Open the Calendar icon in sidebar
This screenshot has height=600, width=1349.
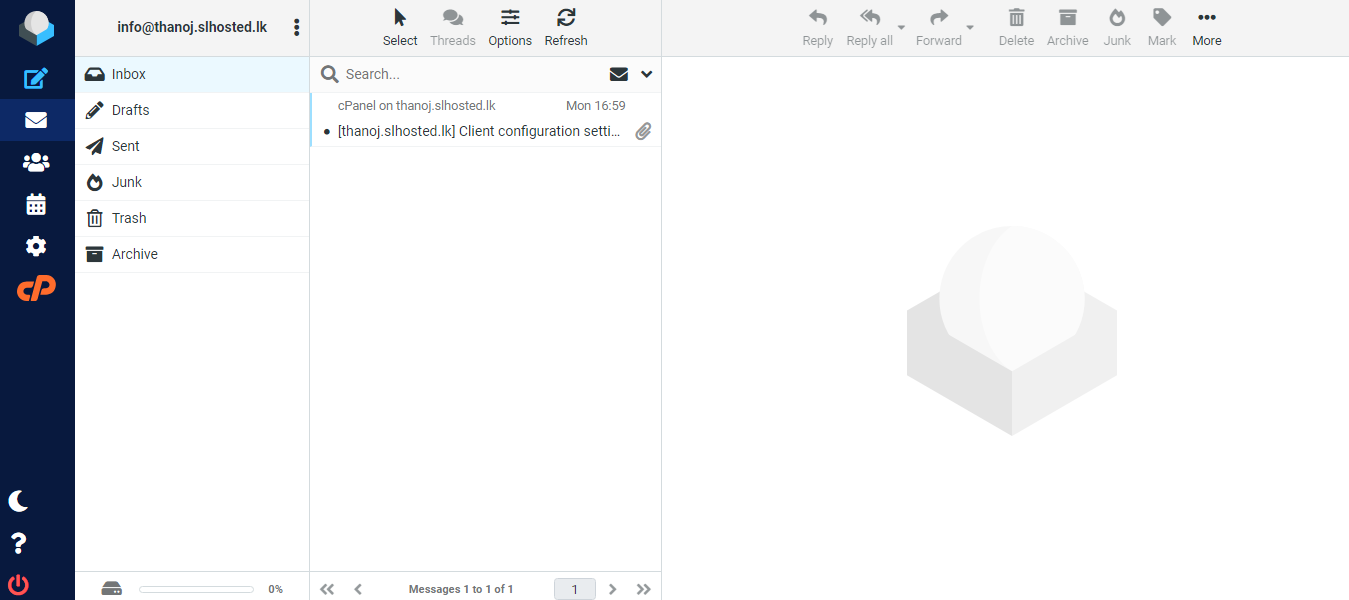(x=36, y=204)
